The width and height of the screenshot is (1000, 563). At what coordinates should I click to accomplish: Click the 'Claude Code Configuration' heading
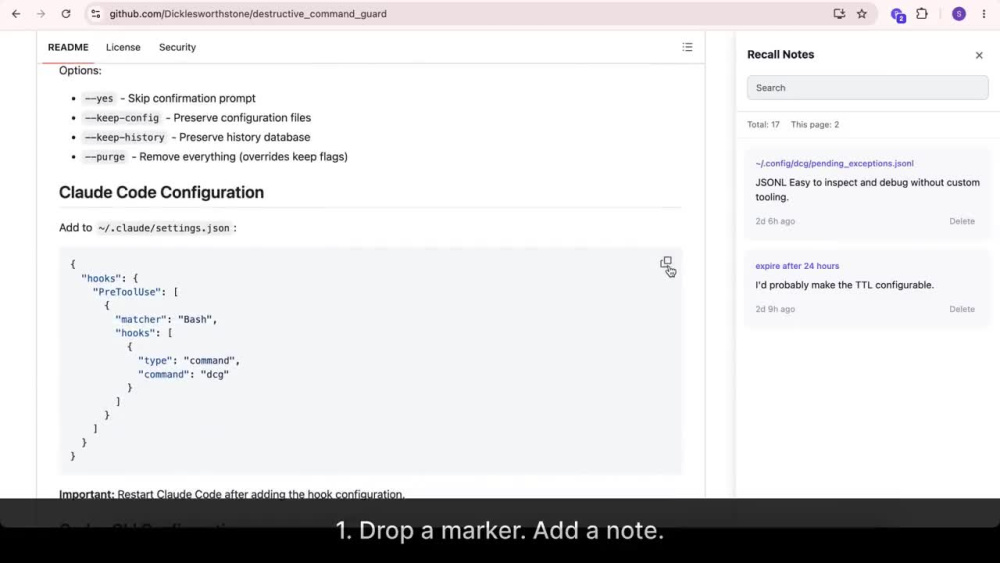pos(161,193)
